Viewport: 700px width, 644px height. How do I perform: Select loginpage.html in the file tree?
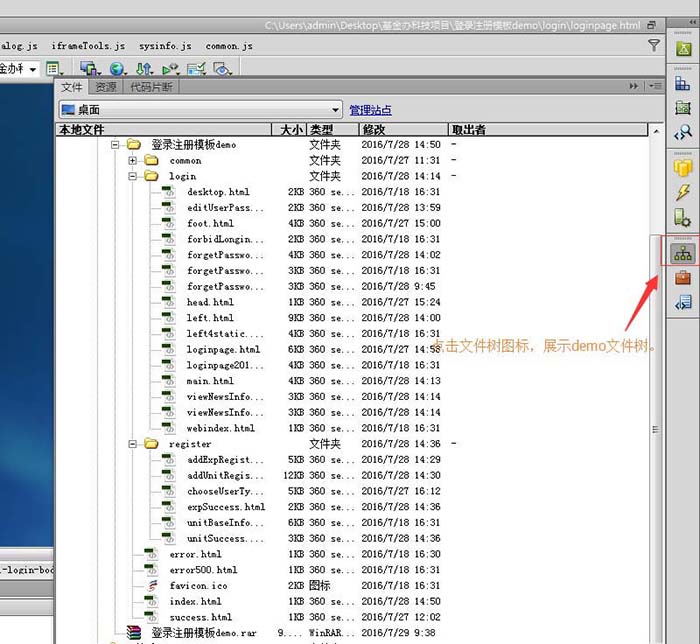coord(223,349)
